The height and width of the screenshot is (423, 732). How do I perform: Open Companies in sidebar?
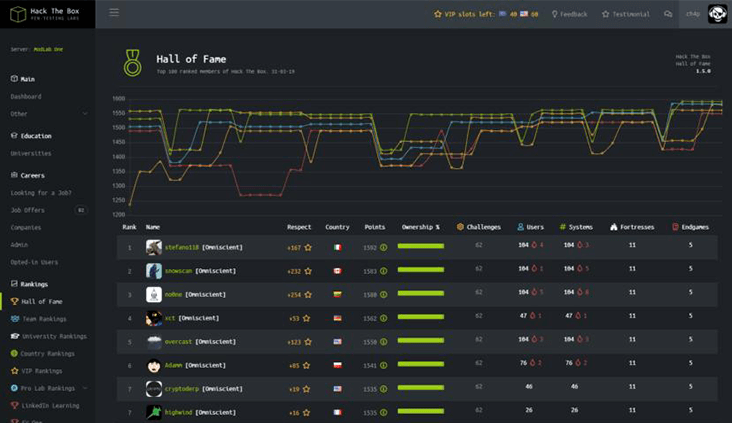point(26,228)
